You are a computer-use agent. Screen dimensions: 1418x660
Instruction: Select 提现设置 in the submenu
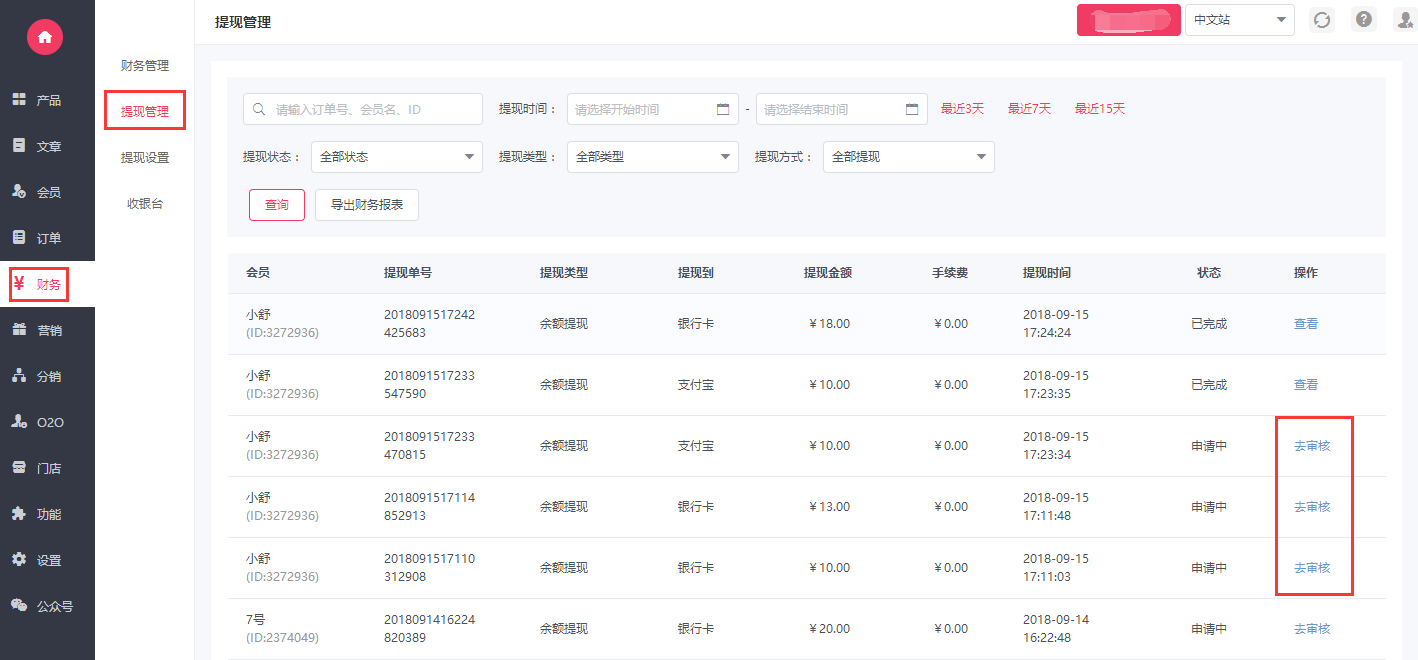coord(145,158)
